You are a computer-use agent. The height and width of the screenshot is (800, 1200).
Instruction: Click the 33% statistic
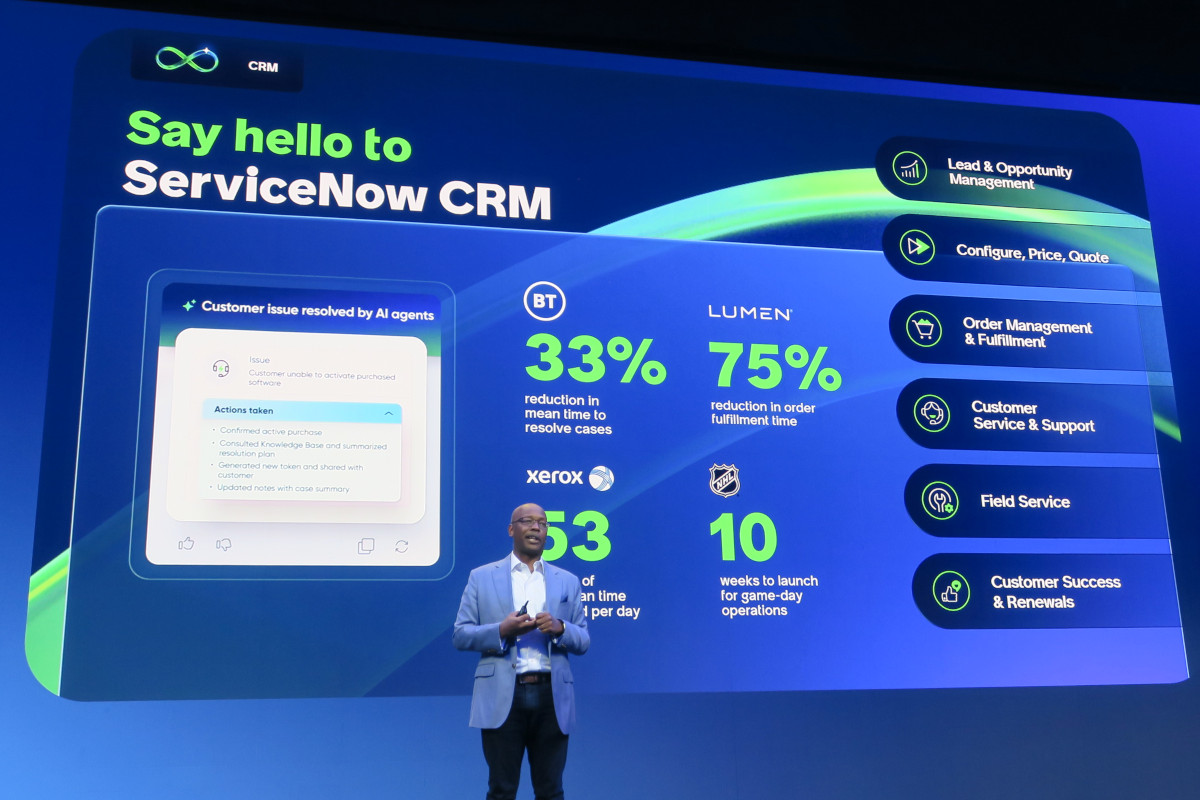595,361
